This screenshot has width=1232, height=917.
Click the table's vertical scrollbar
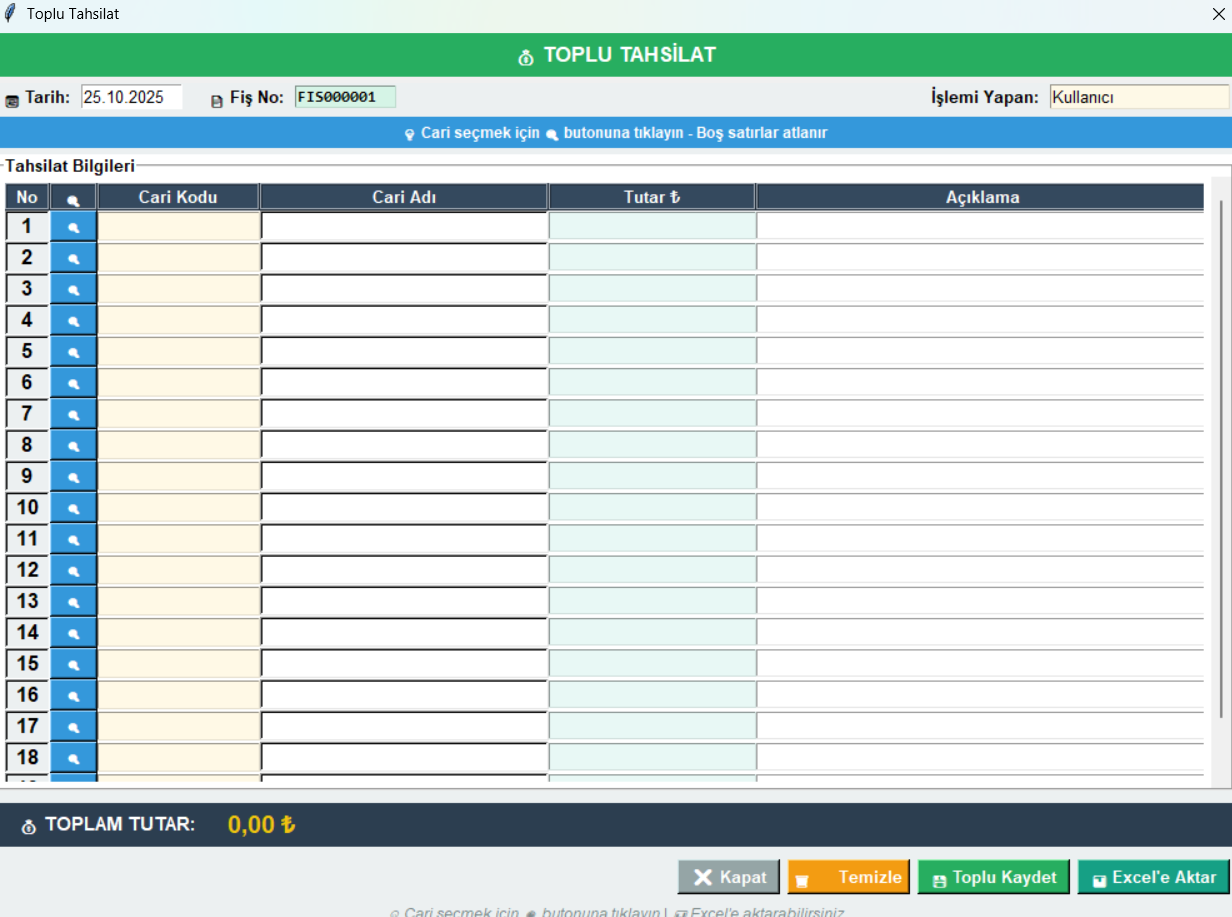(x=1220, y=458)
